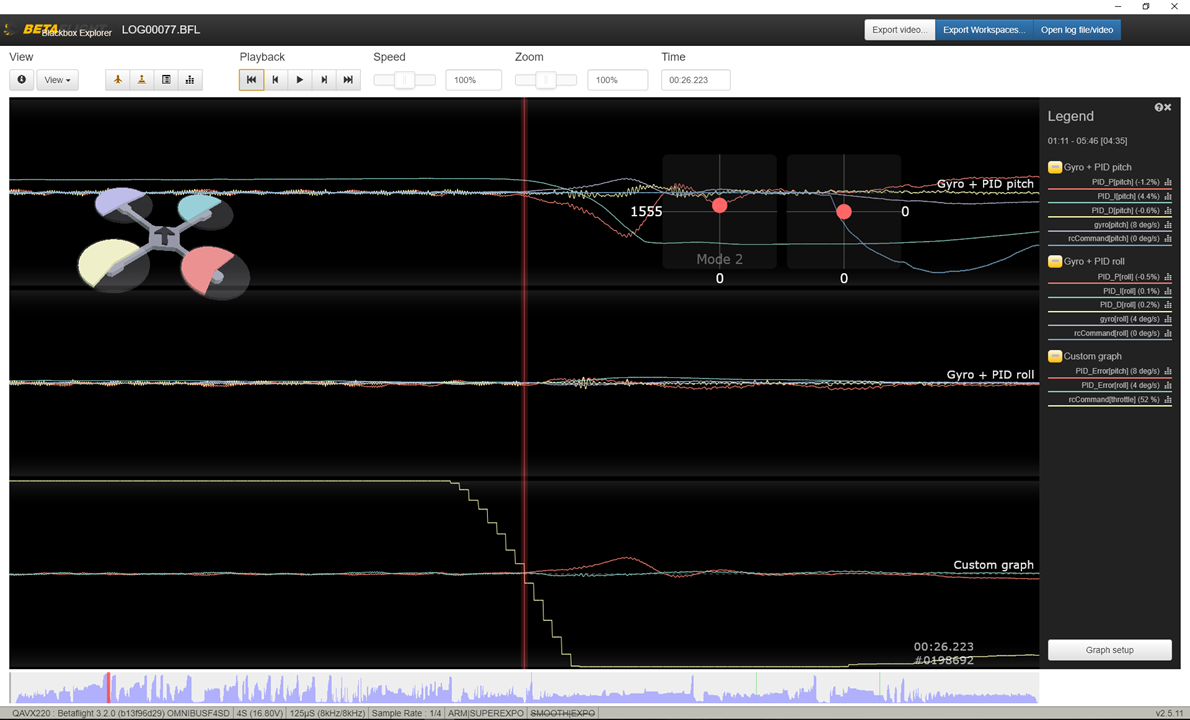Click Export Workspaces button
1190x720 pixels.
pyautogui.click(x=983, y=29)
